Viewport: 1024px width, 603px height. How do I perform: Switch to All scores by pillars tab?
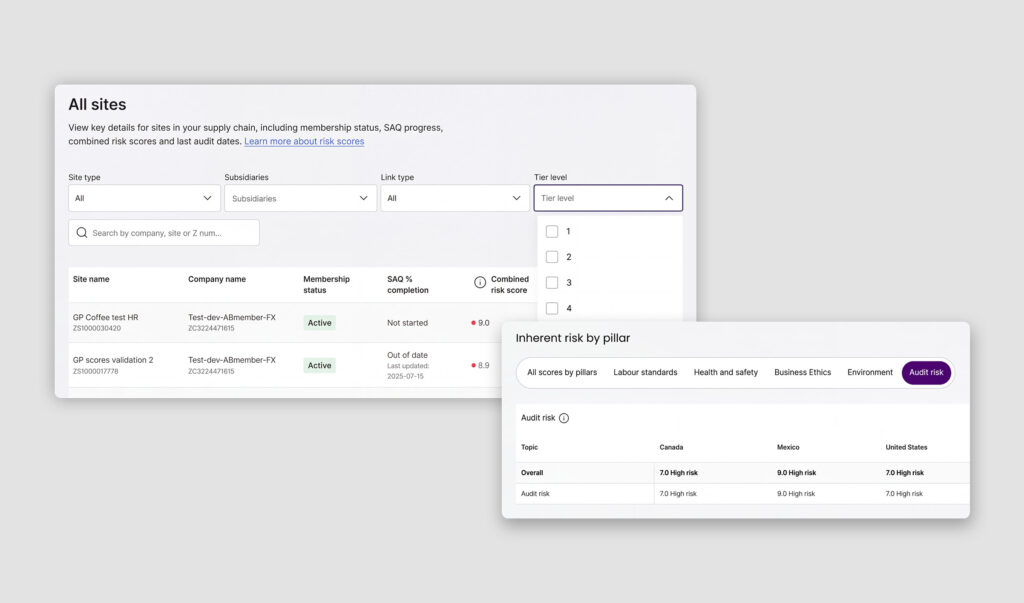coord(562,372)
